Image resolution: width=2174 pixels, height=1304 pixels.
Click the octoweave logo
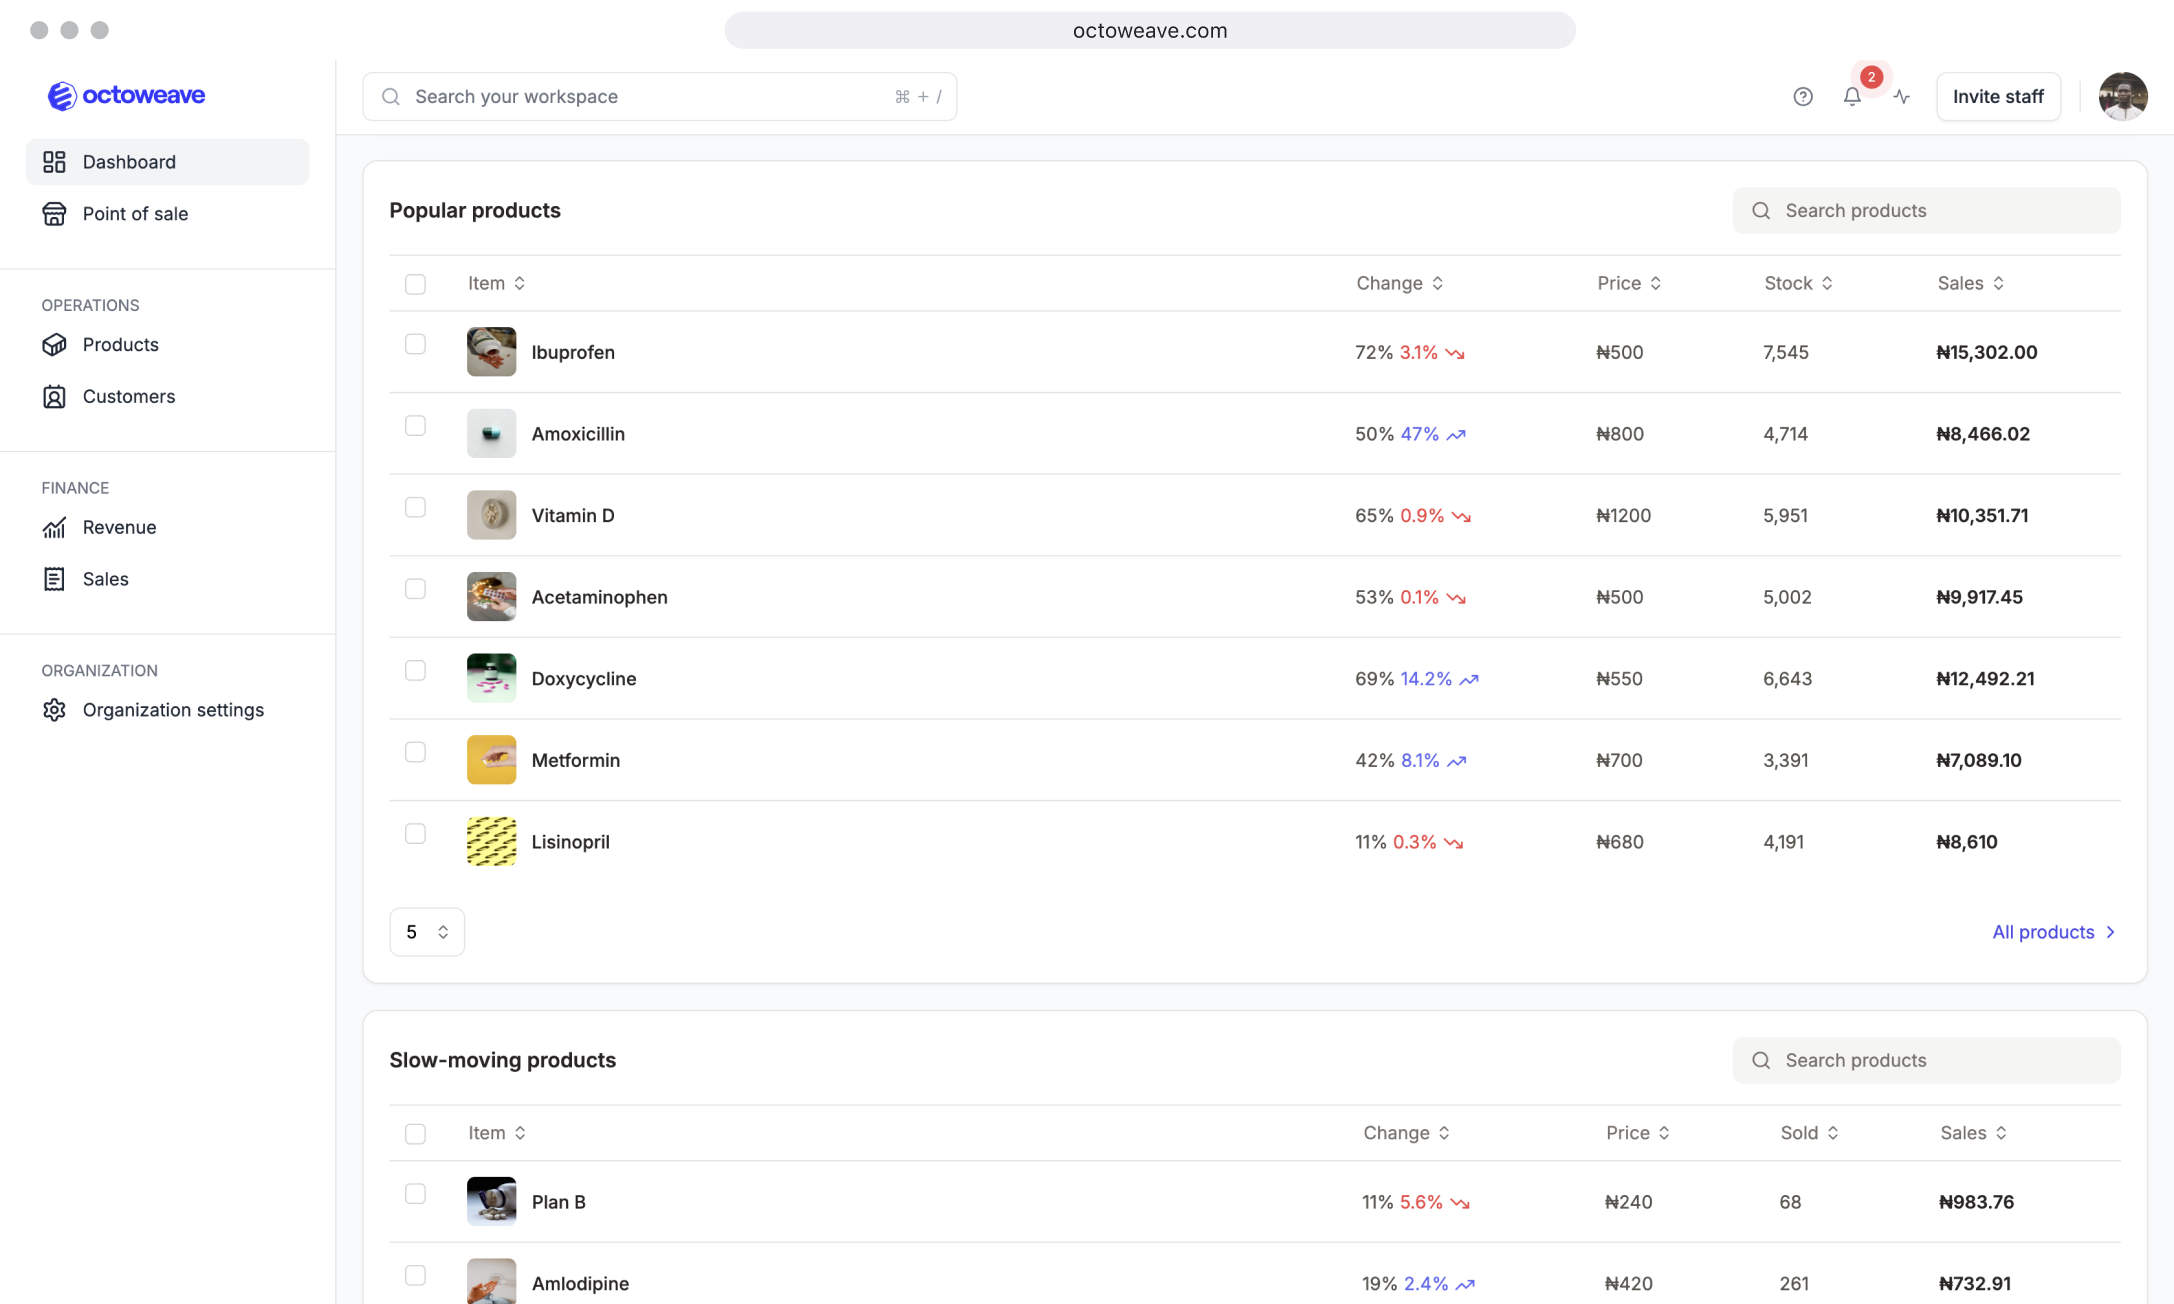click(x=126, y=96)
